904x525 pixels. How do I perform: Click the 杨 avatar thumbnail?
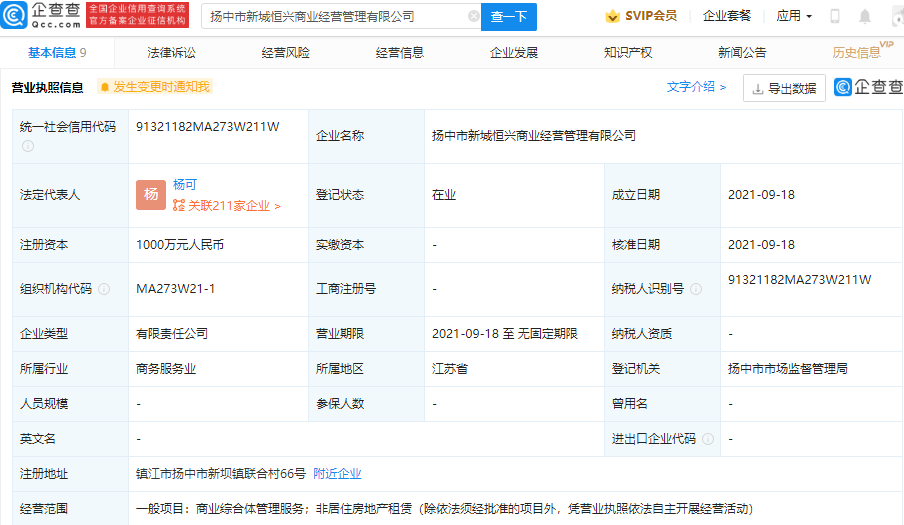click(150, 195)
